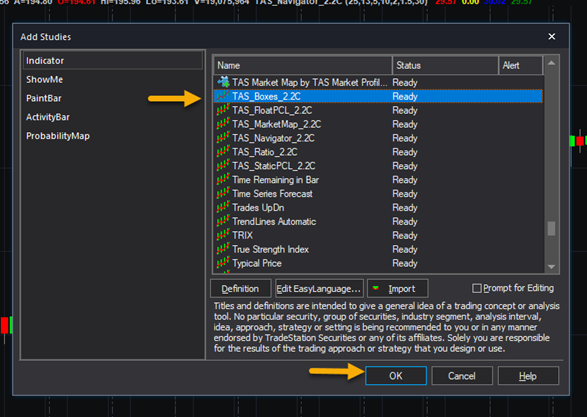Select TAS_StaticPCL_2.2C in the list
Screen dimensions: 587x417
click(378, 165)
